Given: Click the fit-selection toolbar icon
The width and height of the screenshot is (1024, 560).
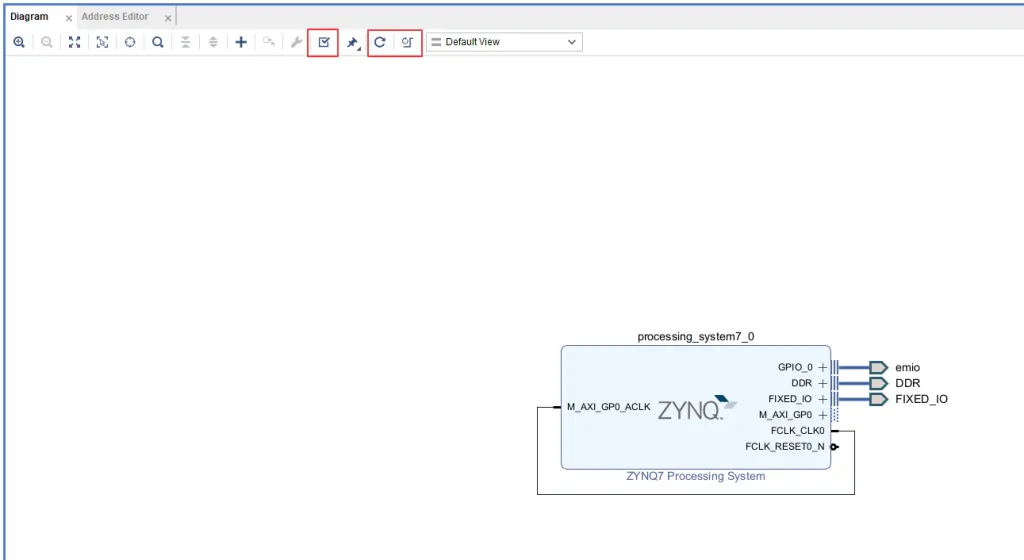Looking at the screenshot, I should point(102,42).
